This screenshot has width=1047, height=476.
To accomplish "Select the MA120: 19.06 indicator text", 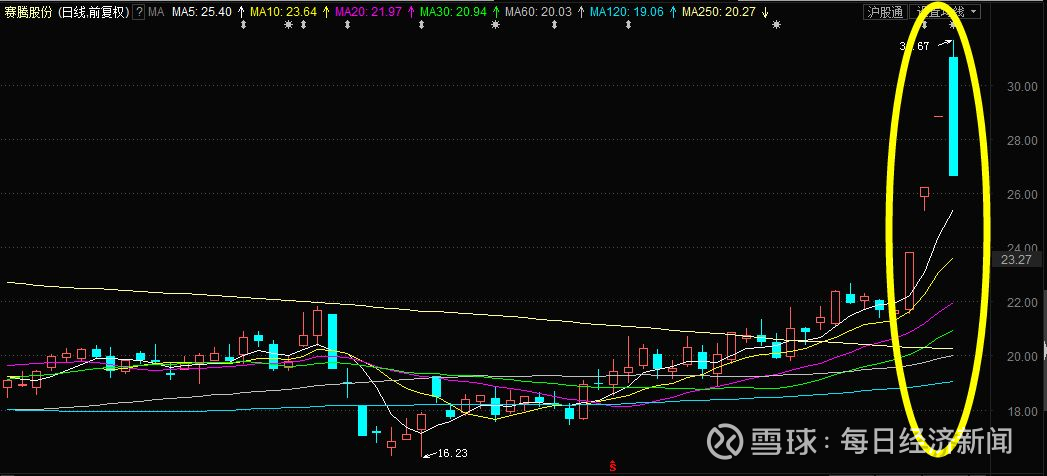I will pyautogui.click(x=626, y=12).
